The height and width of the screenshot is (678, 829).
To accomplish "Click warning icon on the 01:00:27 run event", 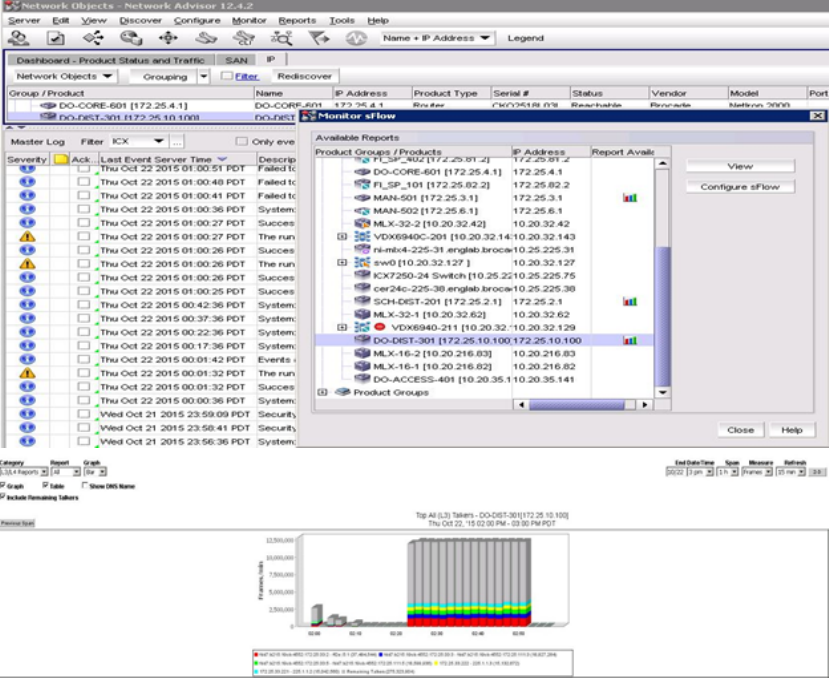I will 27,236.
